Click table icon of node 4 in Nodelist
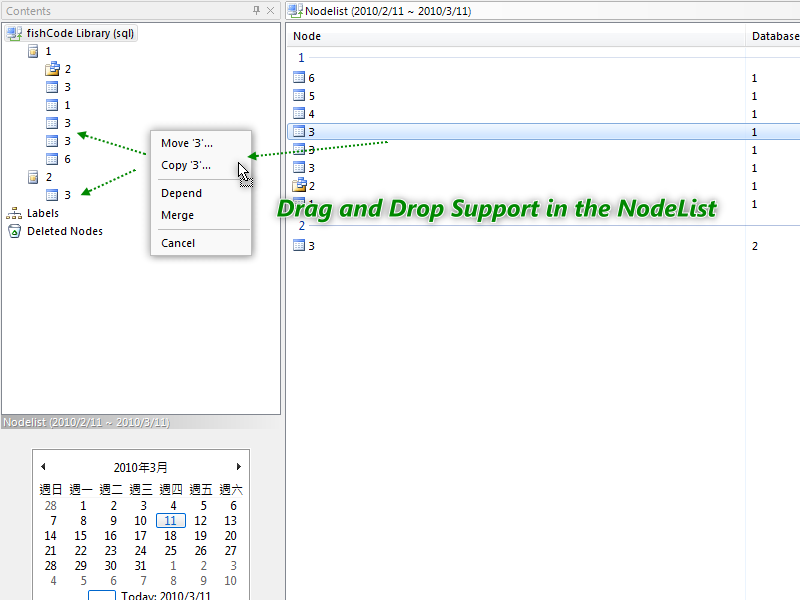800x600 pixels. pos(299,113)
